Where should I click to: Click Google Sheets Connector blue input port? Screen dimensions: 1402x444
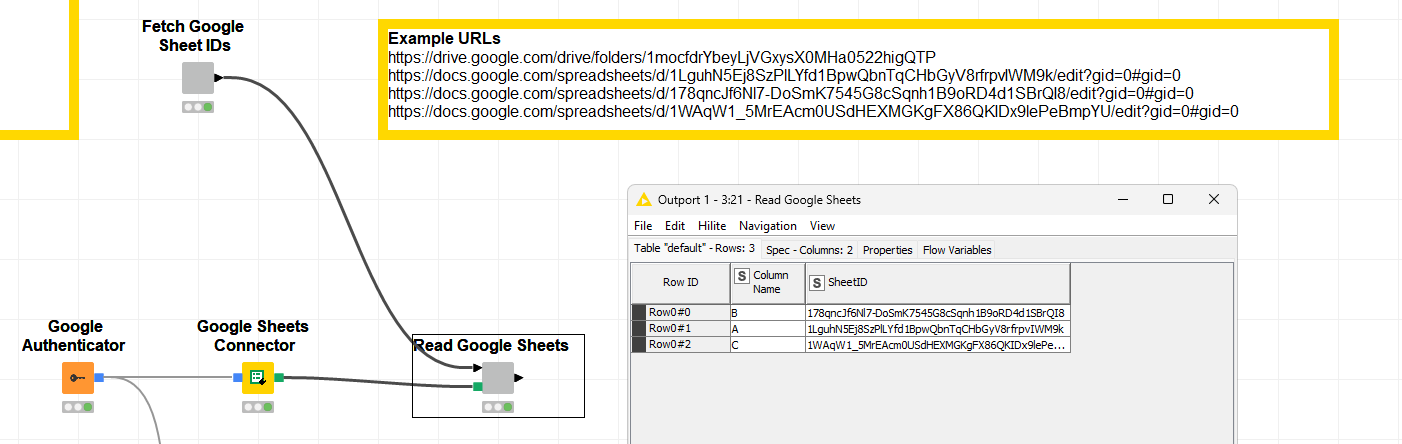point(237,378)
